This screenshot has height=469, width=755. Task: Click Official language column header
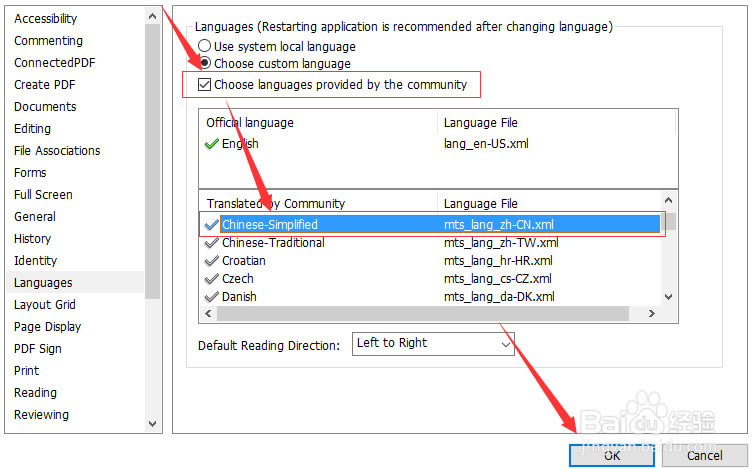tap(250, 123)
